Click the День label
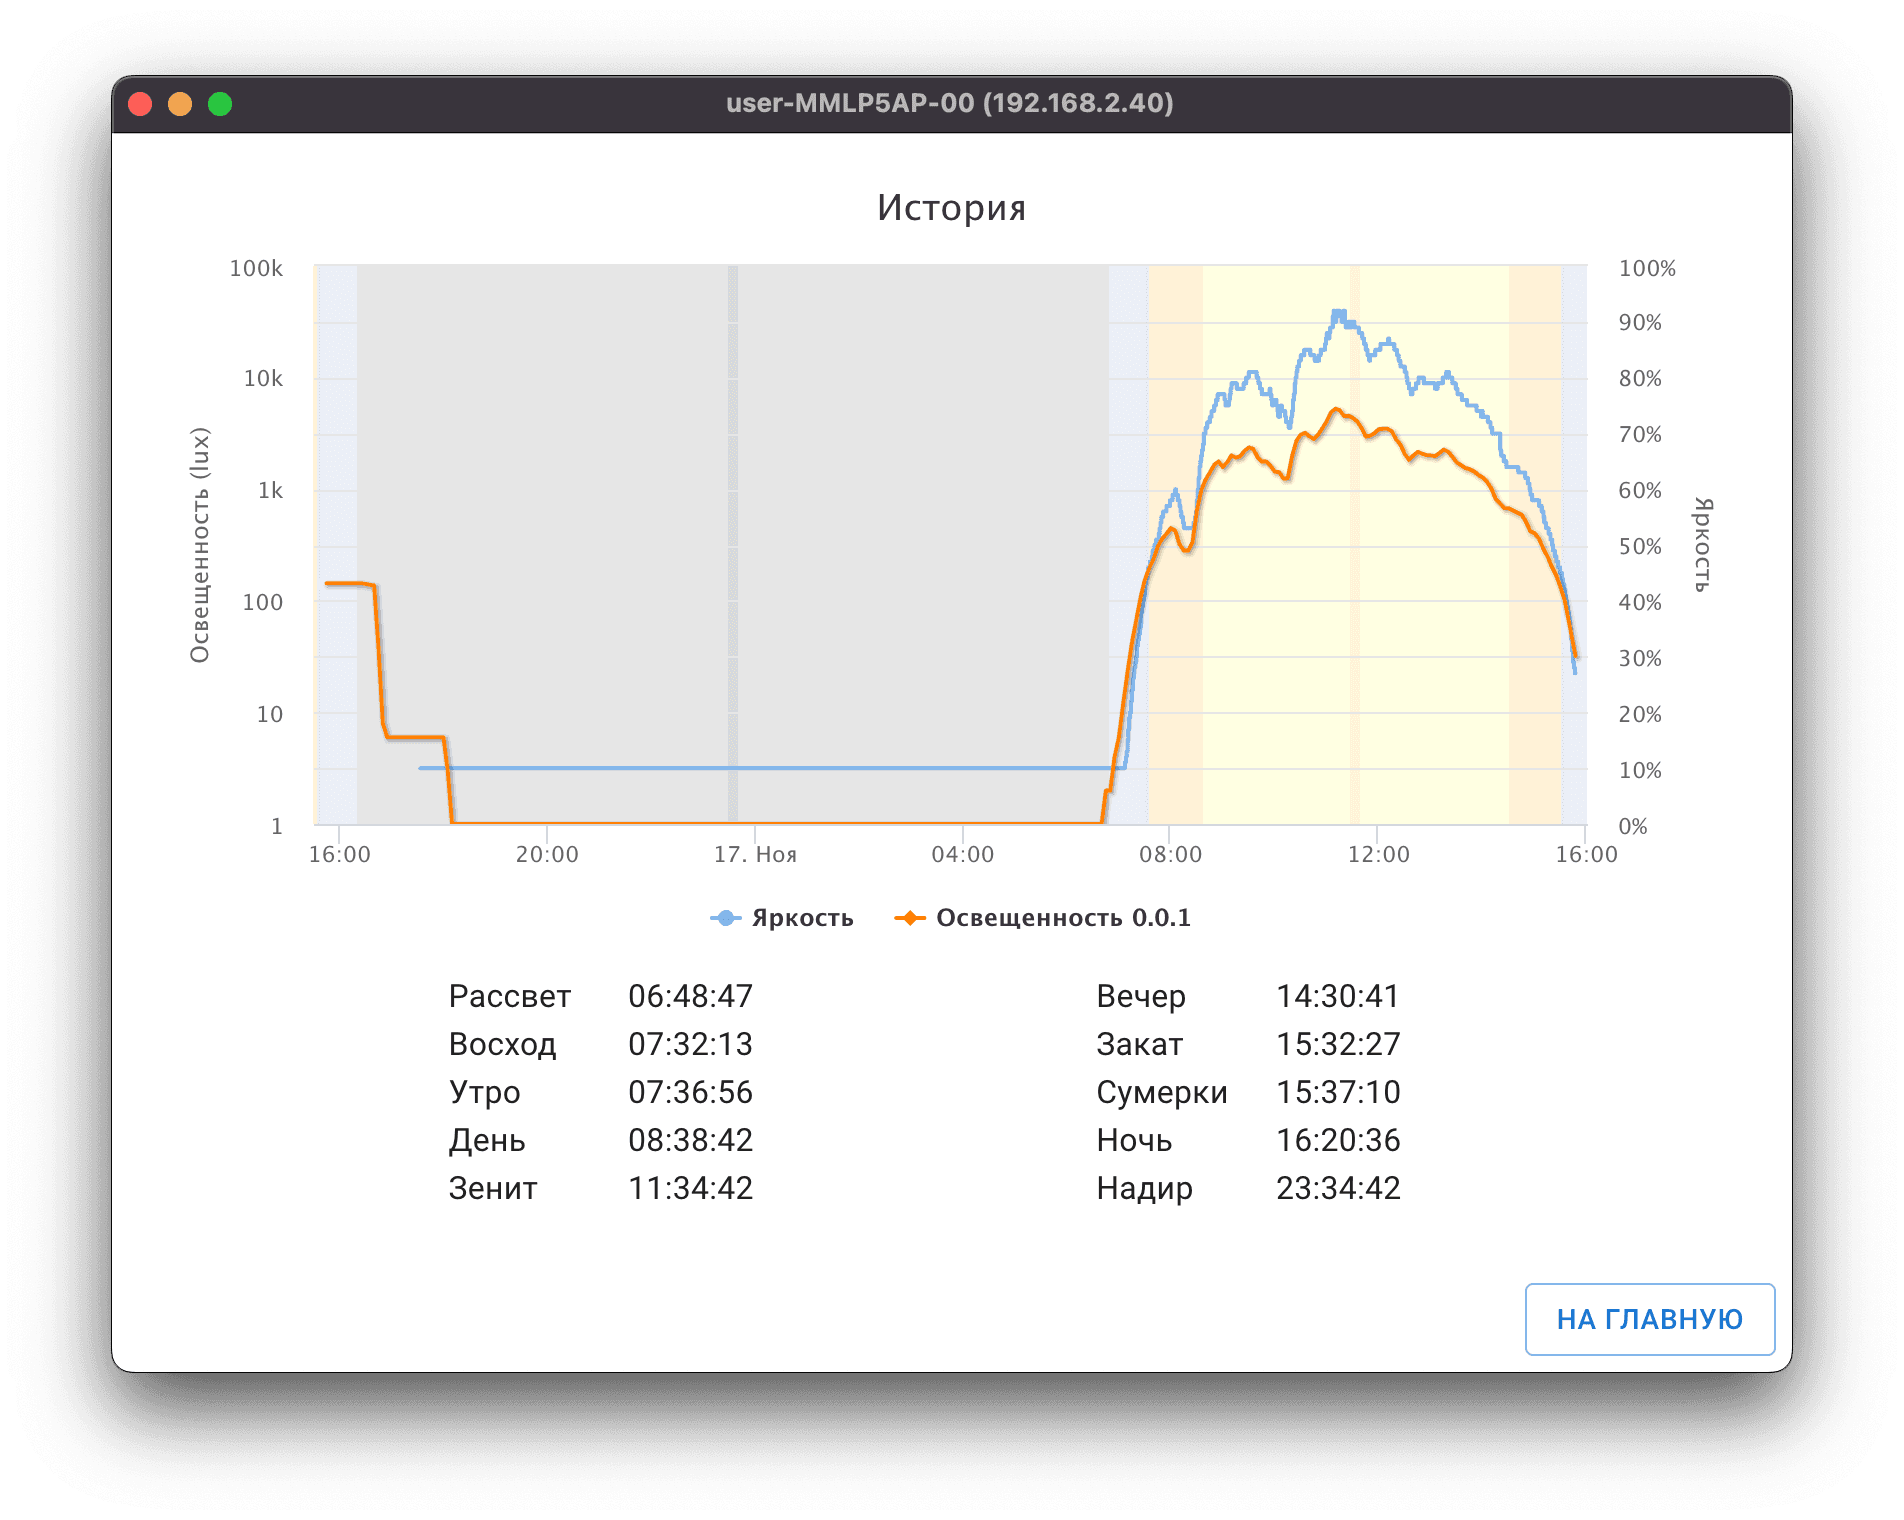Image resolution: width=1904 pixels, height=1520 pixels. pyautogui.click(x=487, y=1140)
